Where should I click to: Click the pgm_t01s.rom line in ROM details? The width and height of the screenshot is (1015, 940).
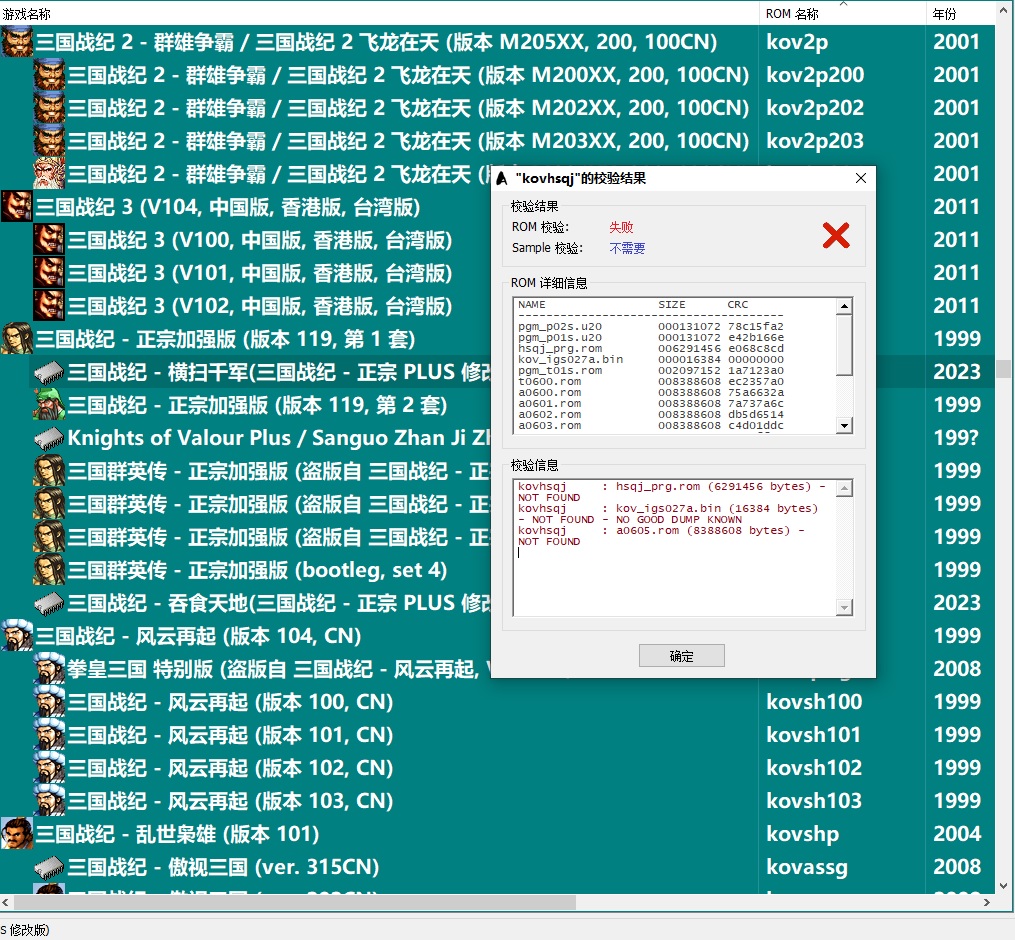pos(651,370)
